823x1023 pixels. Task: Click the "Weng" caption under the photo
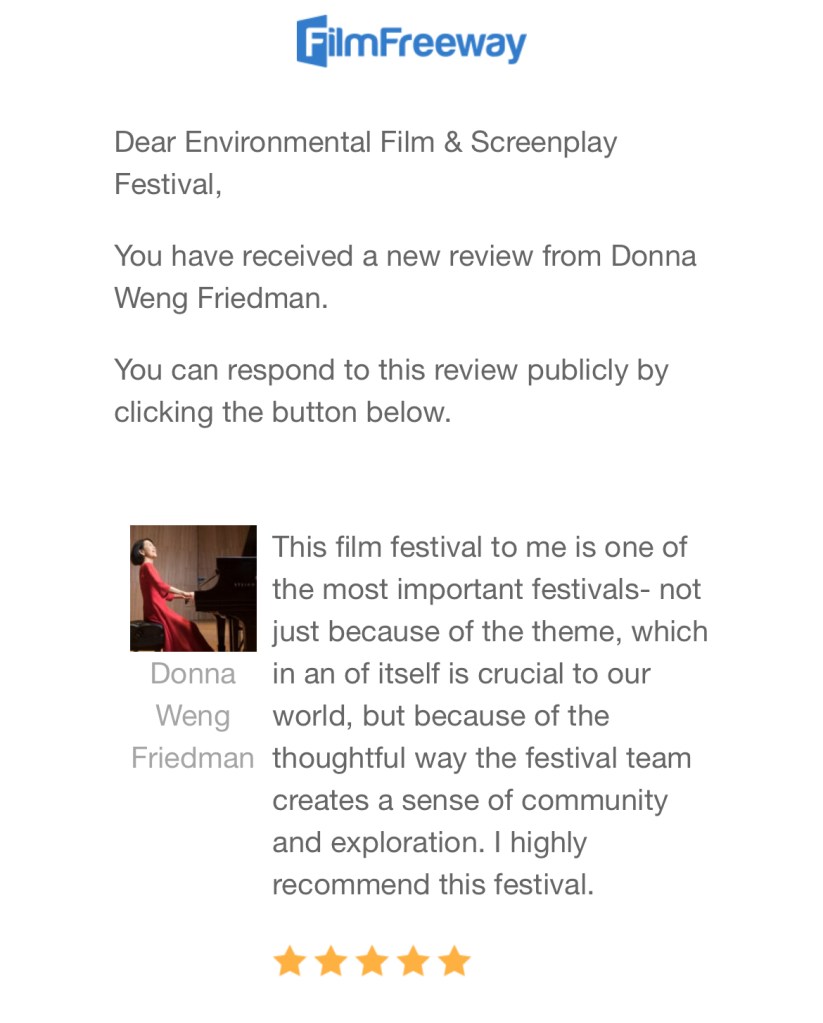(x=193, y=716)
